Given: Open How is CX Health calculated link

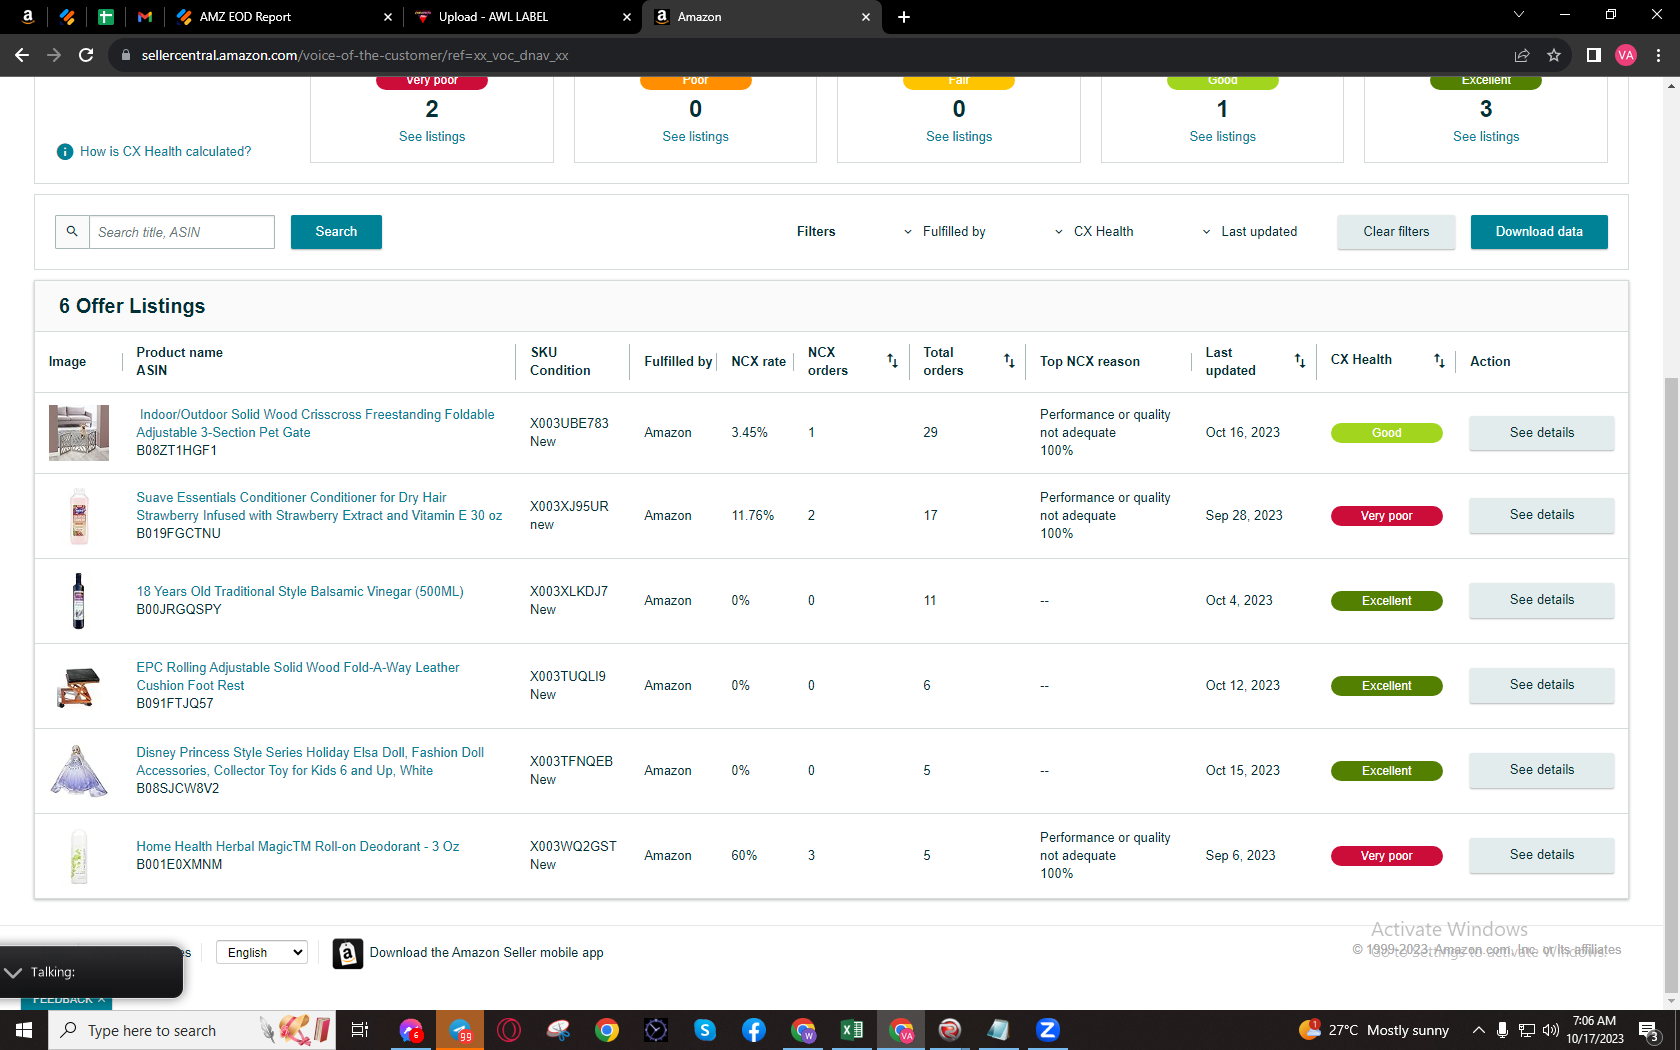Looking at the screenshot, I should coord(166,152).
